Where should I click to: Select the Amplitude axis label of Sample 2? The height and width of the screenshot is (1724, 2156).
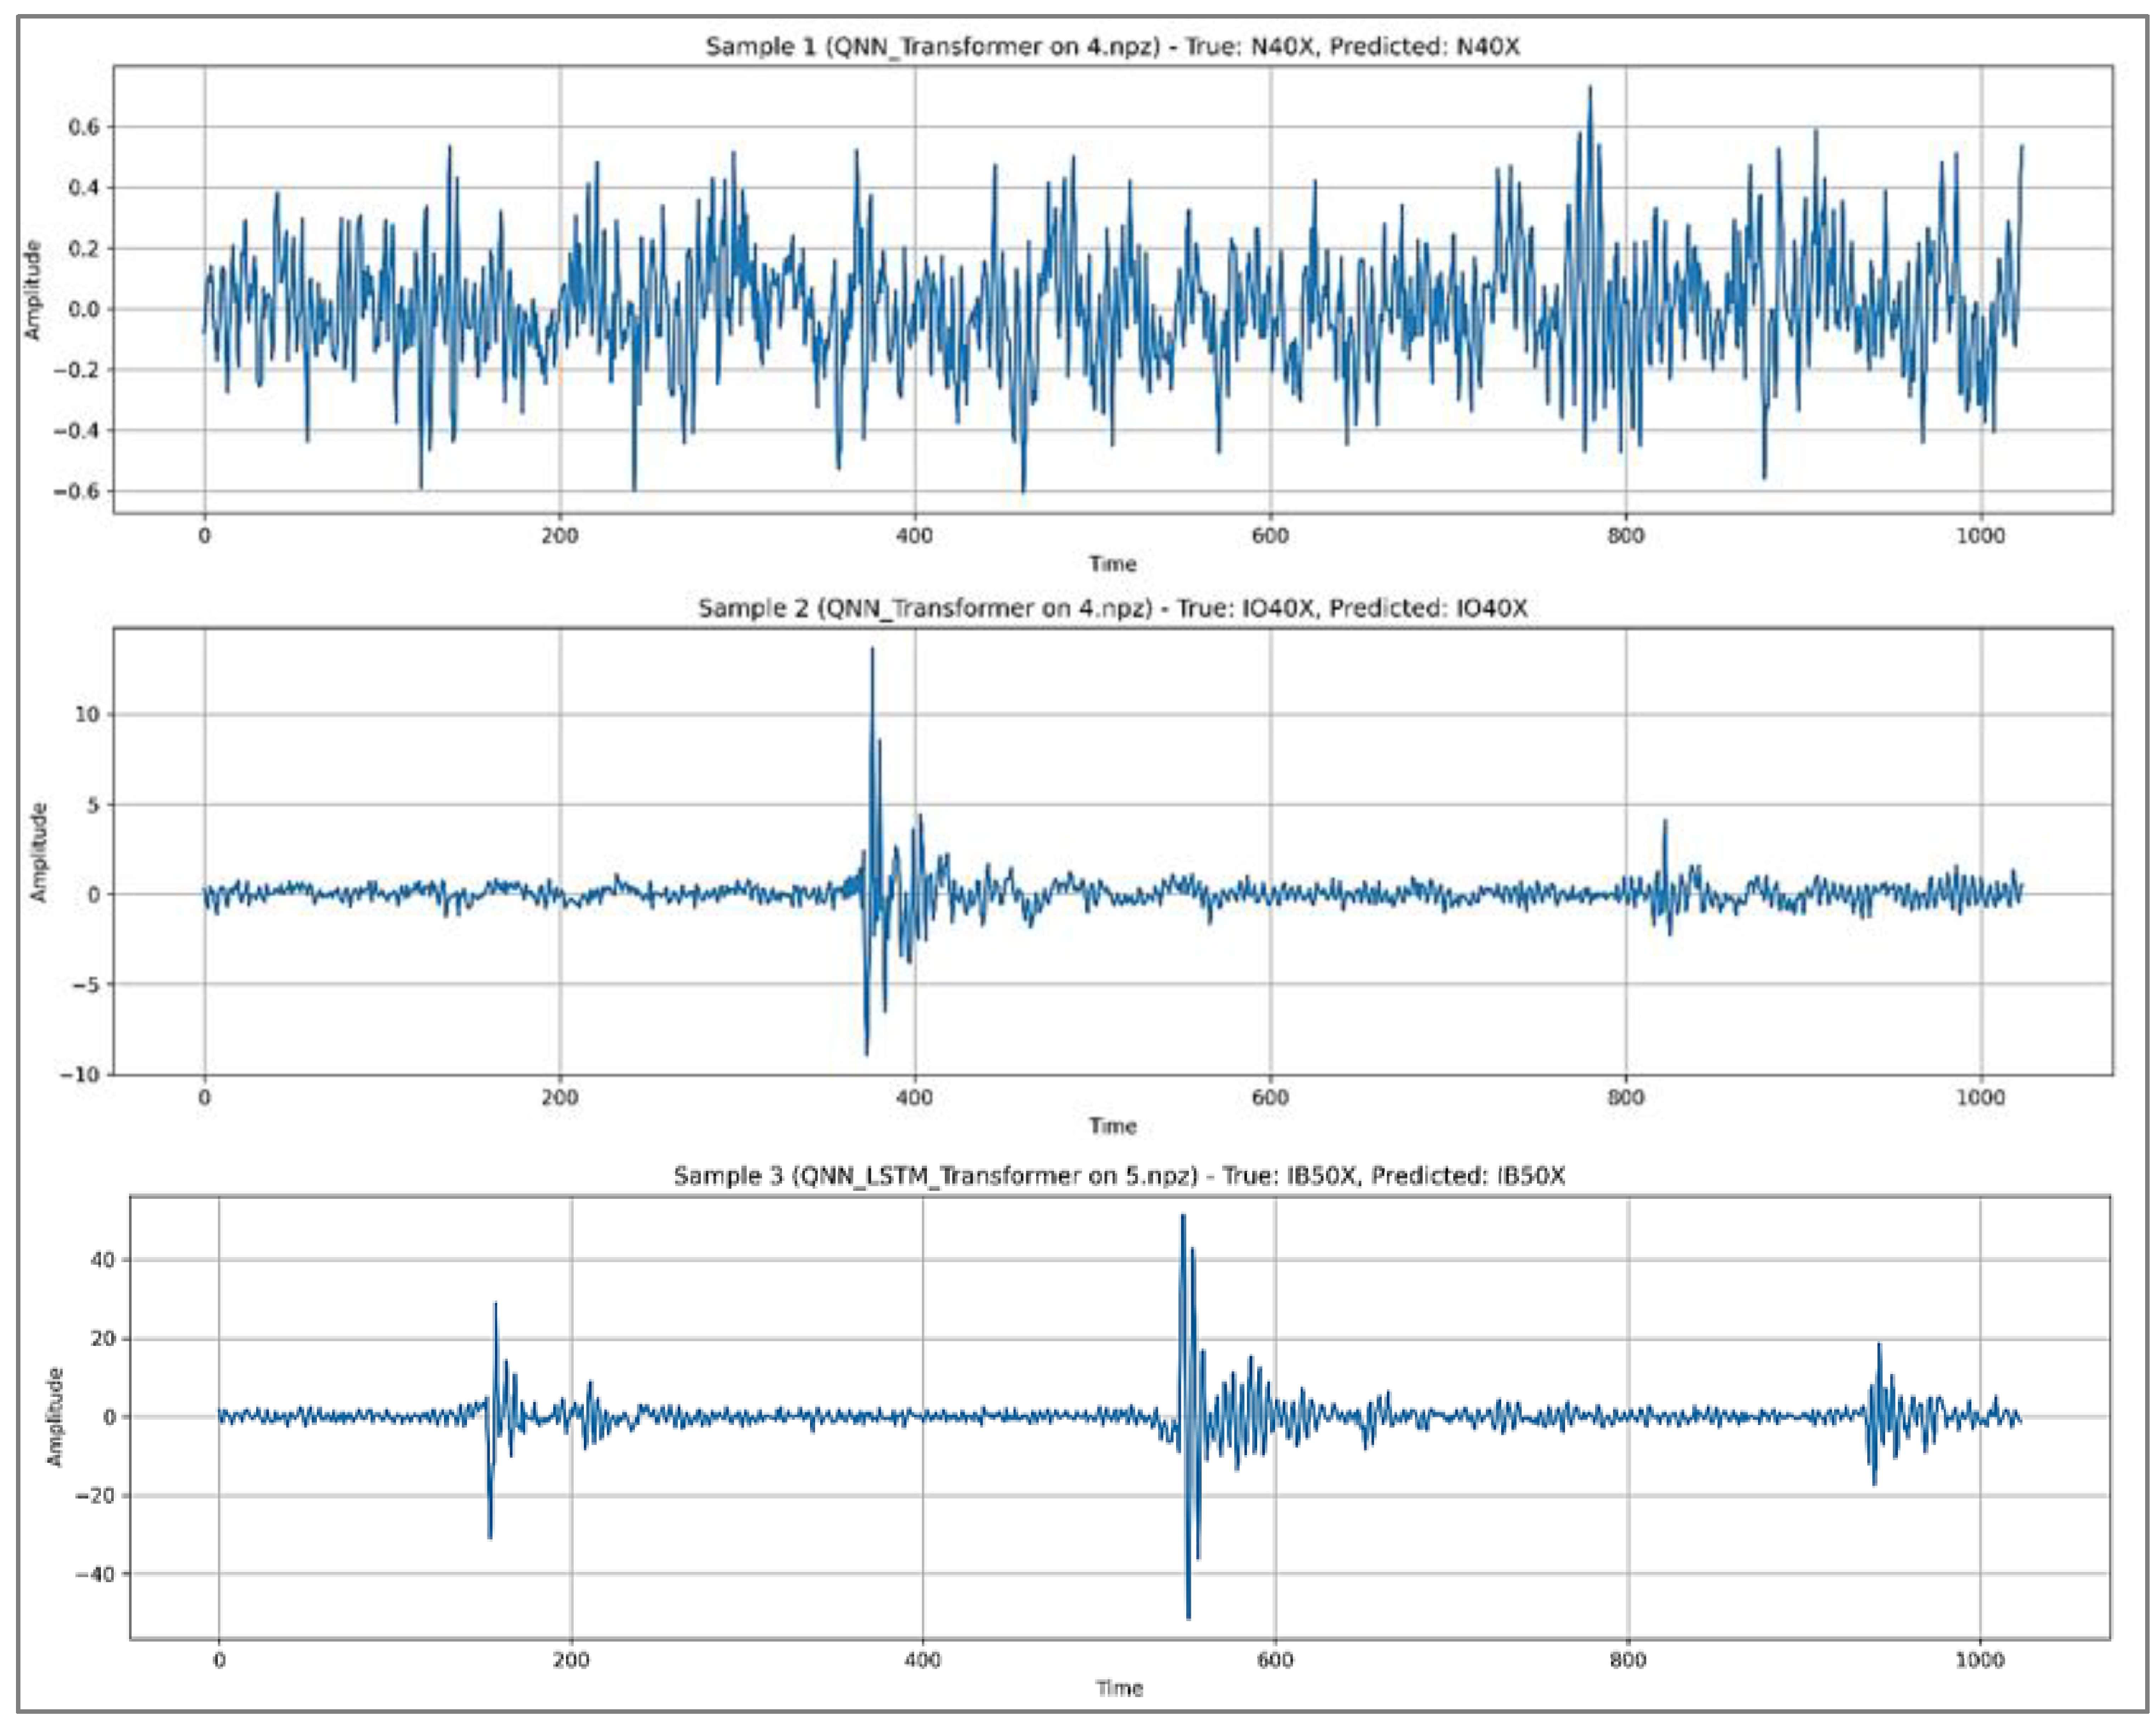point(39,852)
